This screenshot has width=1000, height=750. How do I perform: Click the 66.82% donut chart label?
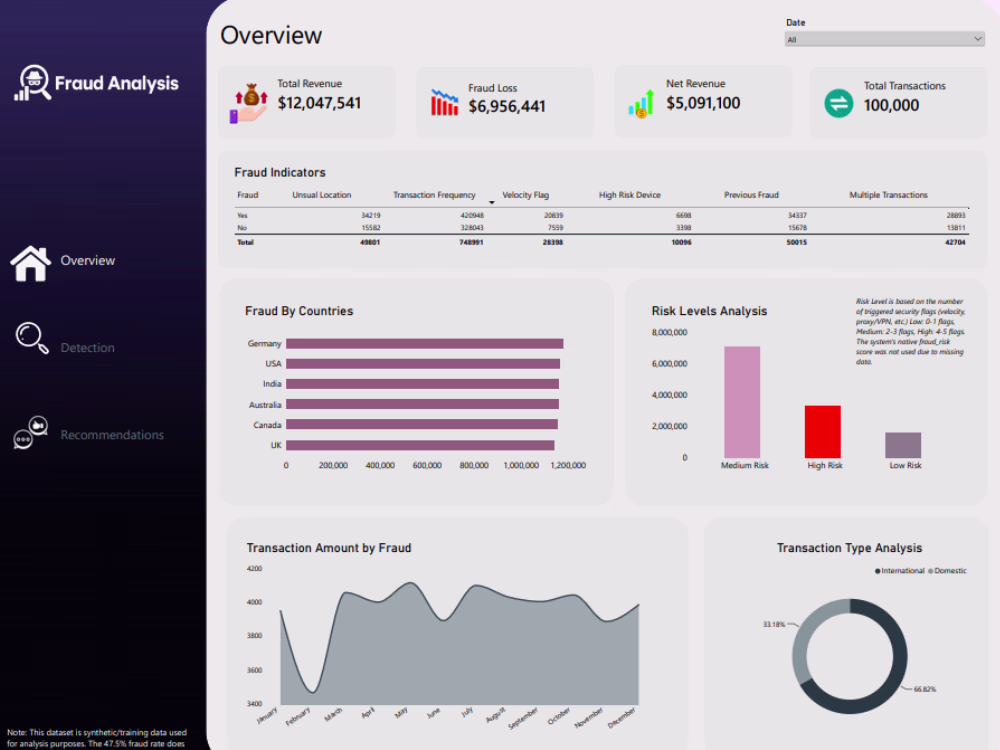[x=925, y=689]
